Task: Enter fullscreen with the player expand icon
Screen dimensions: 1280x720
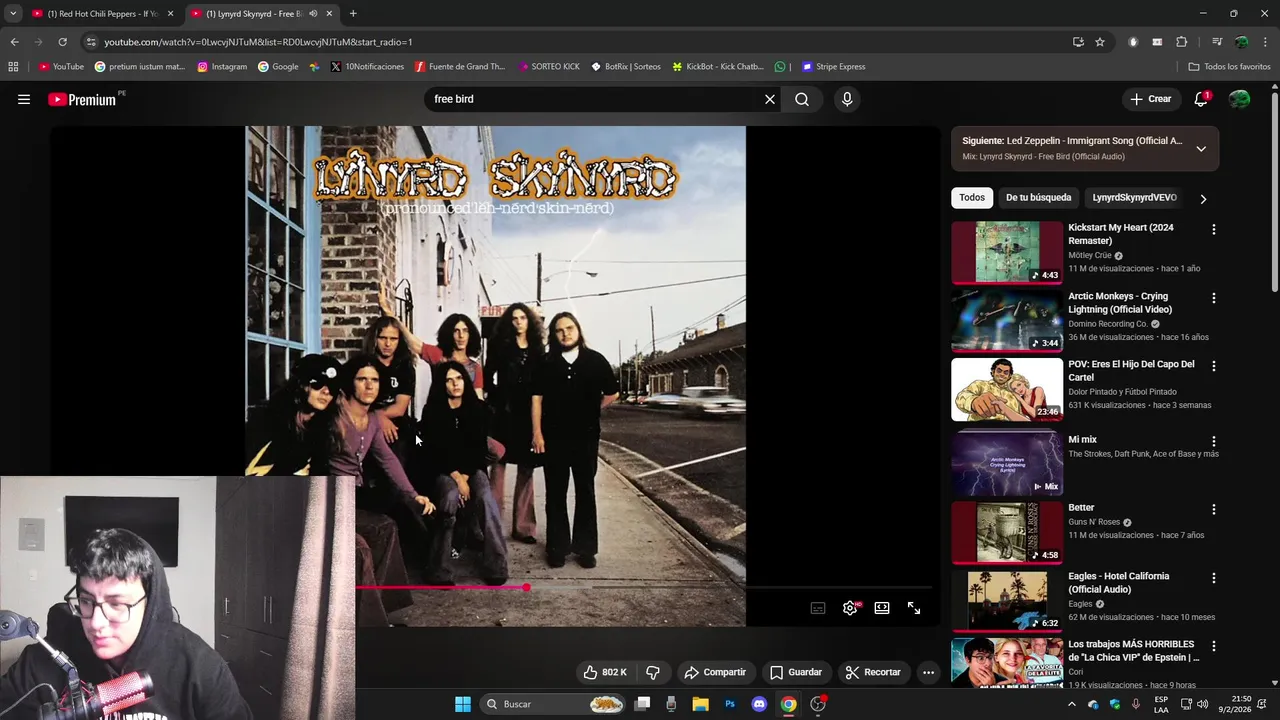Action: point(914,608)
